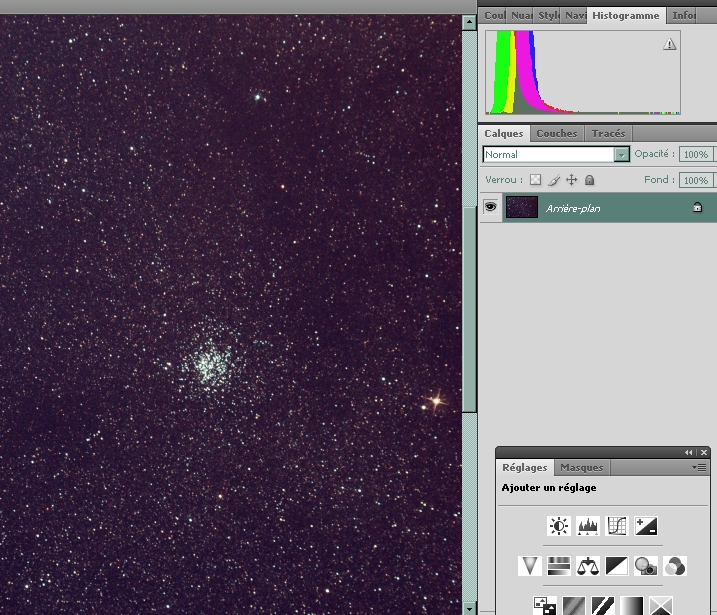717x615 pixels.
Task: Click the lock icon on Arrière-plan layer
Action: click(697, 207)
